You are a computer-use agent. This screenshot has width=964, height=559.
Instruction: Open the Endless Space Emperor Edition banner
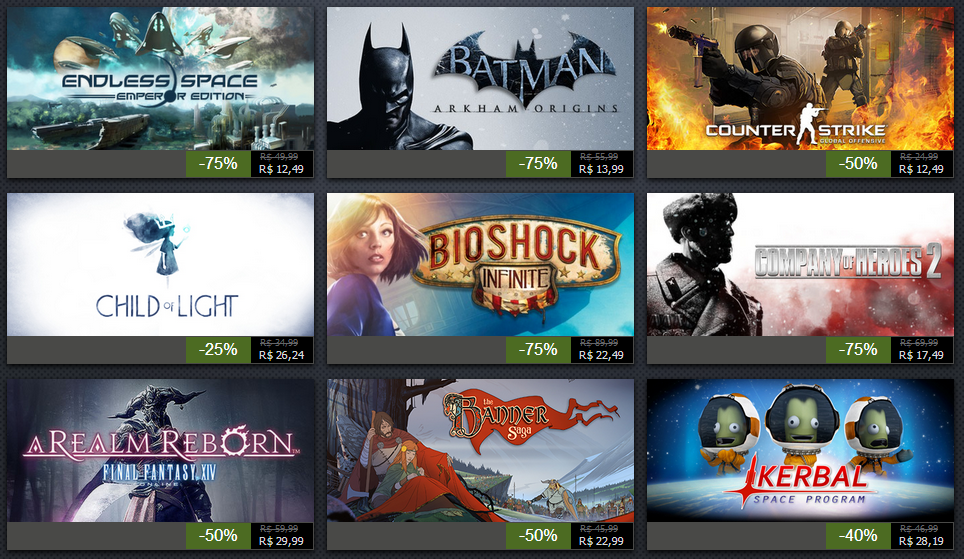(x=160, y=79)
